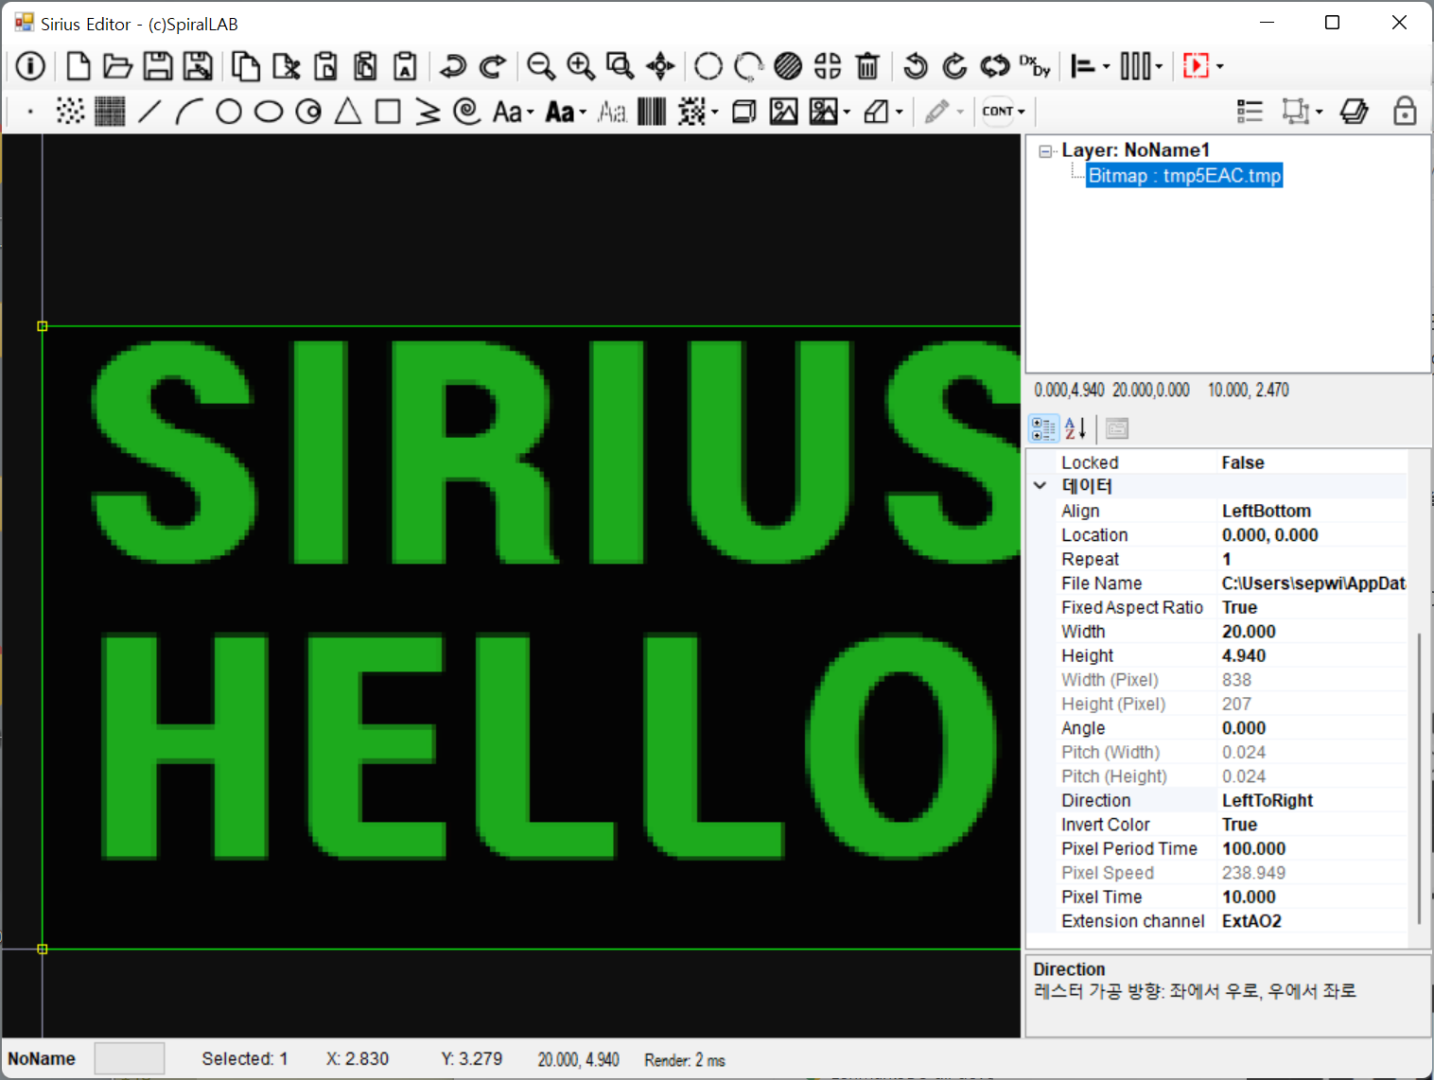
Task: Select Bitmap : tmp5EAC.tmp tree item
Action: point(1184,176)
